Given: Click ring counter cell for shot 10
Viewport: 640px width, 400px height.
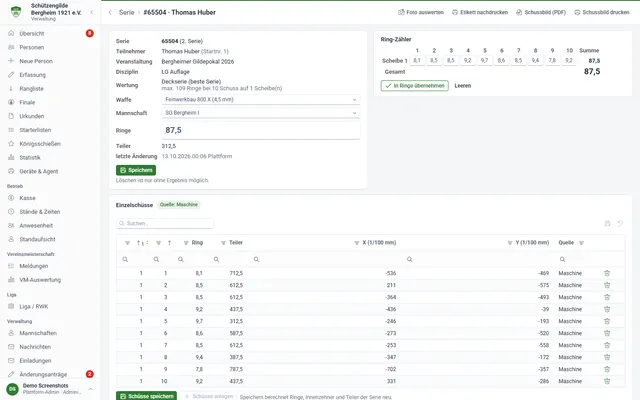Looking at the screenshot, I should point(569,60).
